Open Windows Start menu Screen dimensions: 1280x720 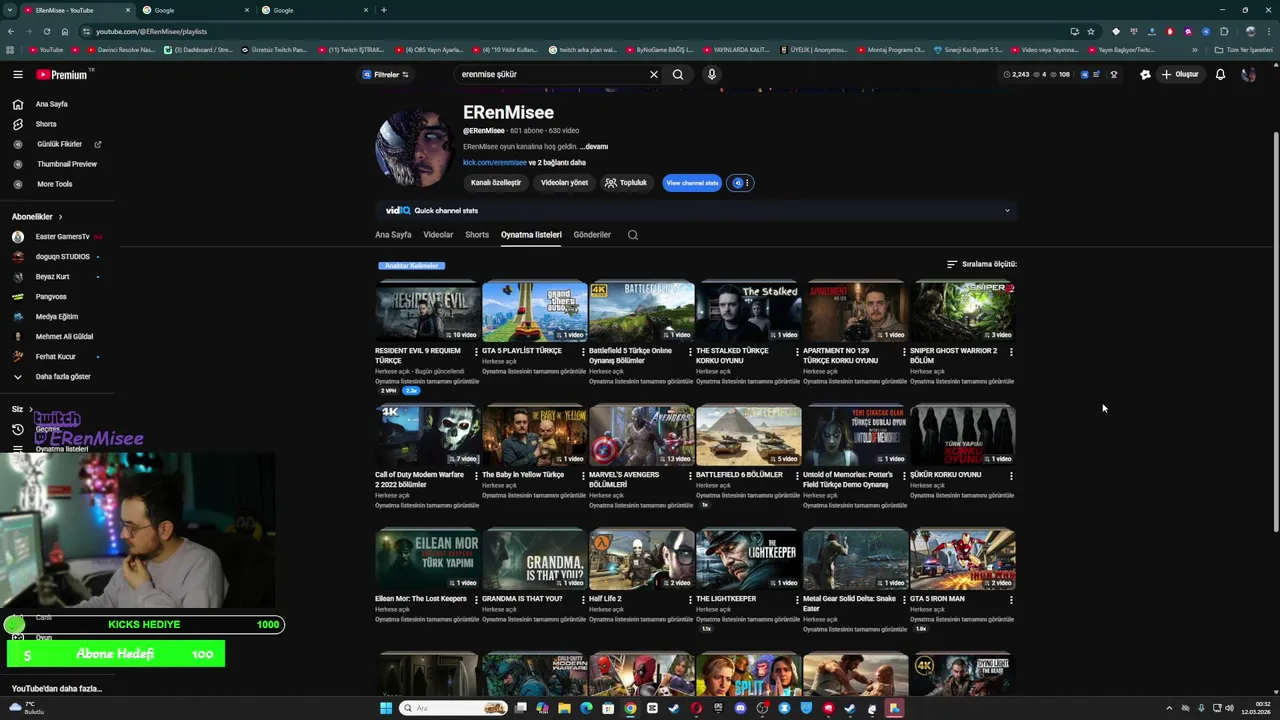click(x=386, y=708)
